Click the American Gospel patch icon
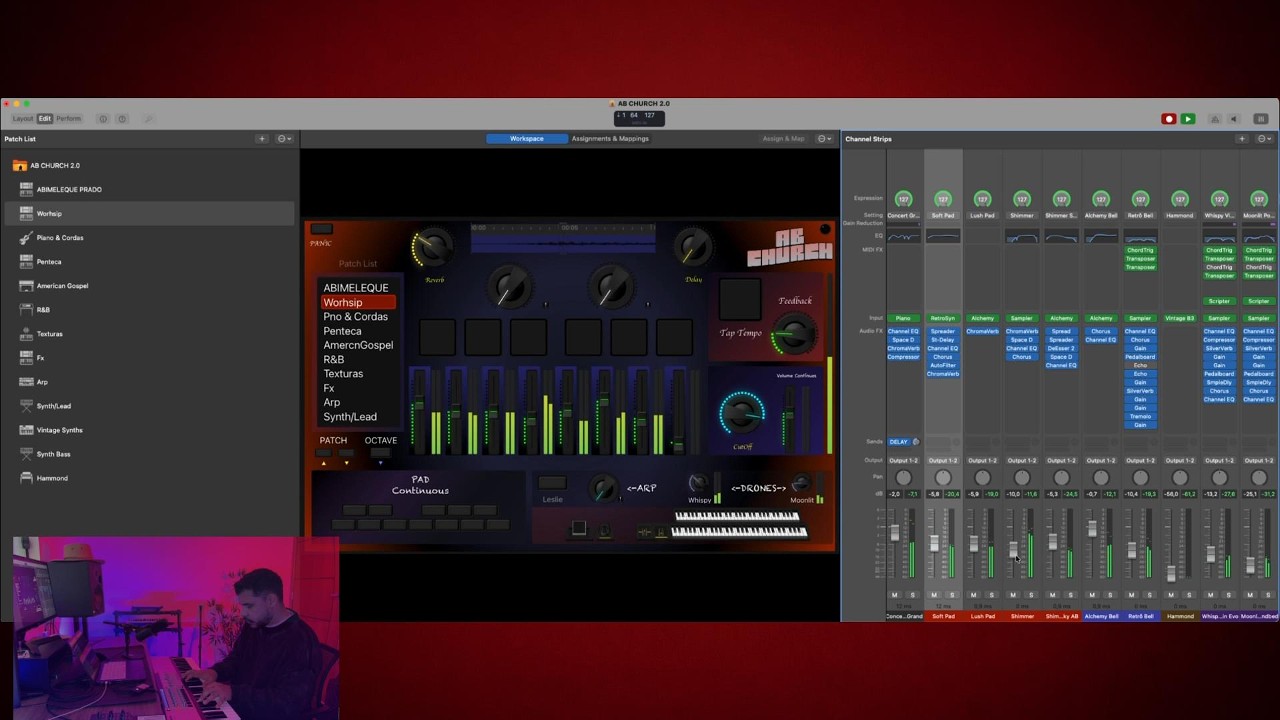This screenshot has width=1280, height=720. point(26,286)
